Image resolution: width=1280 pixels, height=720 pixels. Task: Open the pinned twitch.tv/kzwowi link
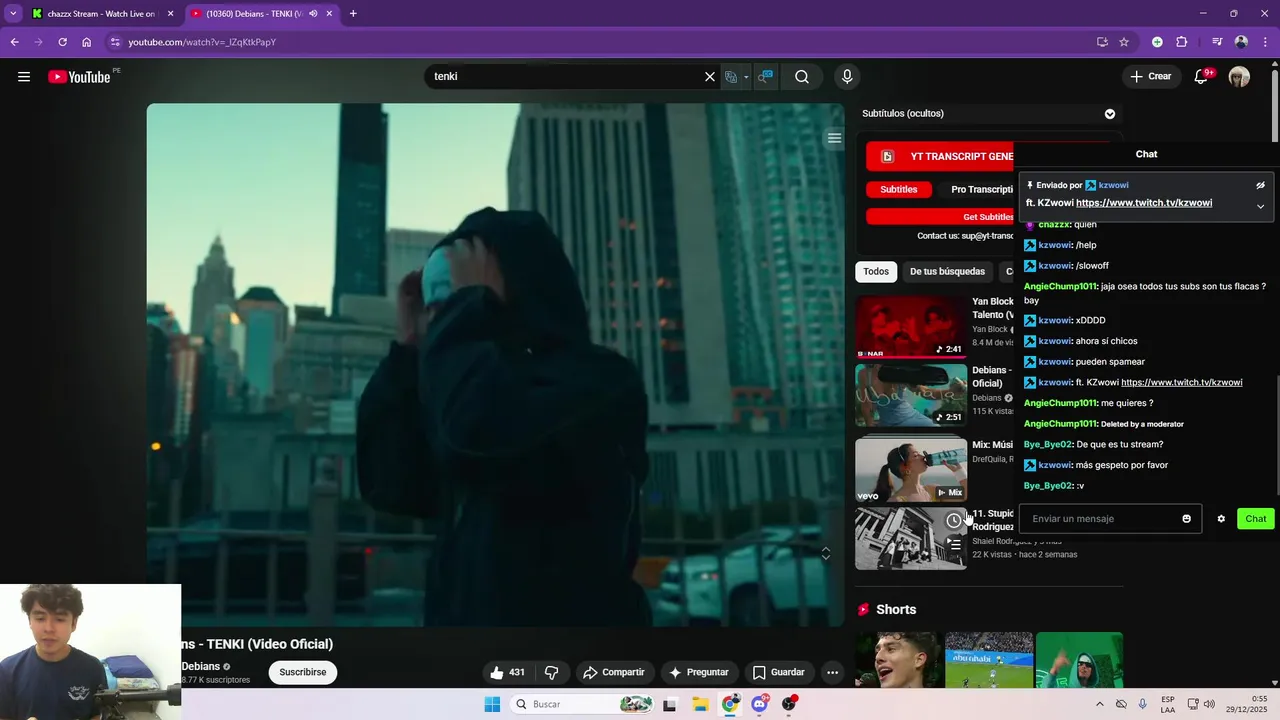pos(1144,203)
